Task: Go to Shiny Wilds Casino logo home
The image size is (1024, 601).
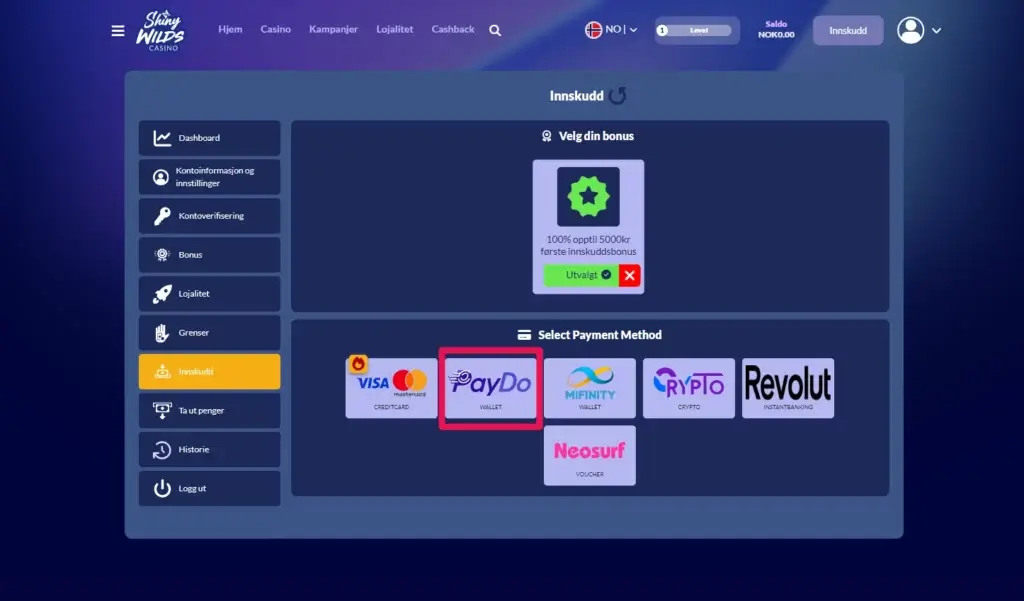Action: [160, 30]
